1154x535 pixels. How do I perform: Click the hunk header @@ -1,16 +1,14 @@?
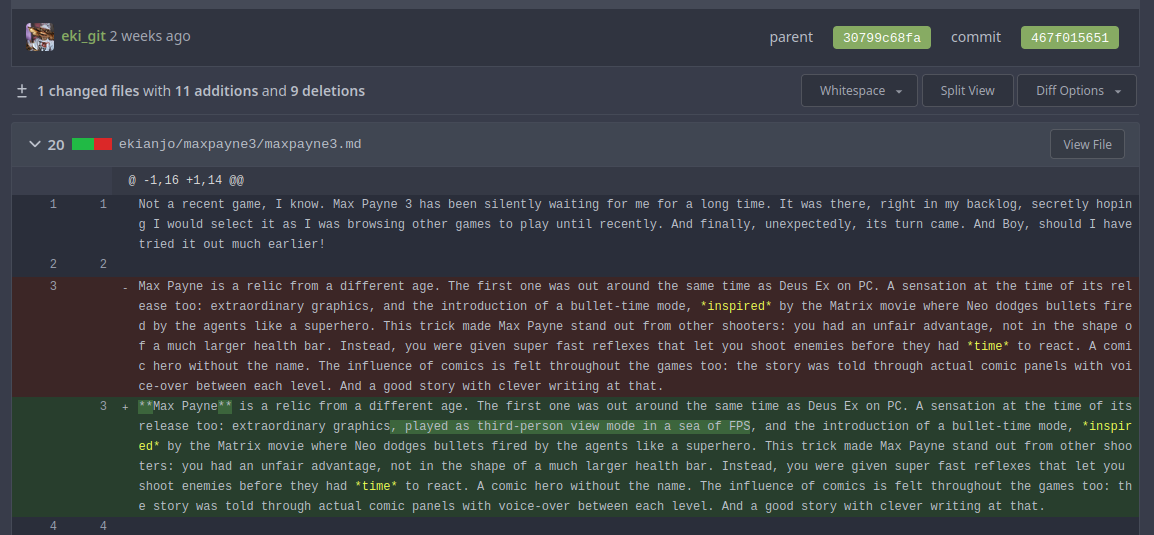[x=186, y=180]
